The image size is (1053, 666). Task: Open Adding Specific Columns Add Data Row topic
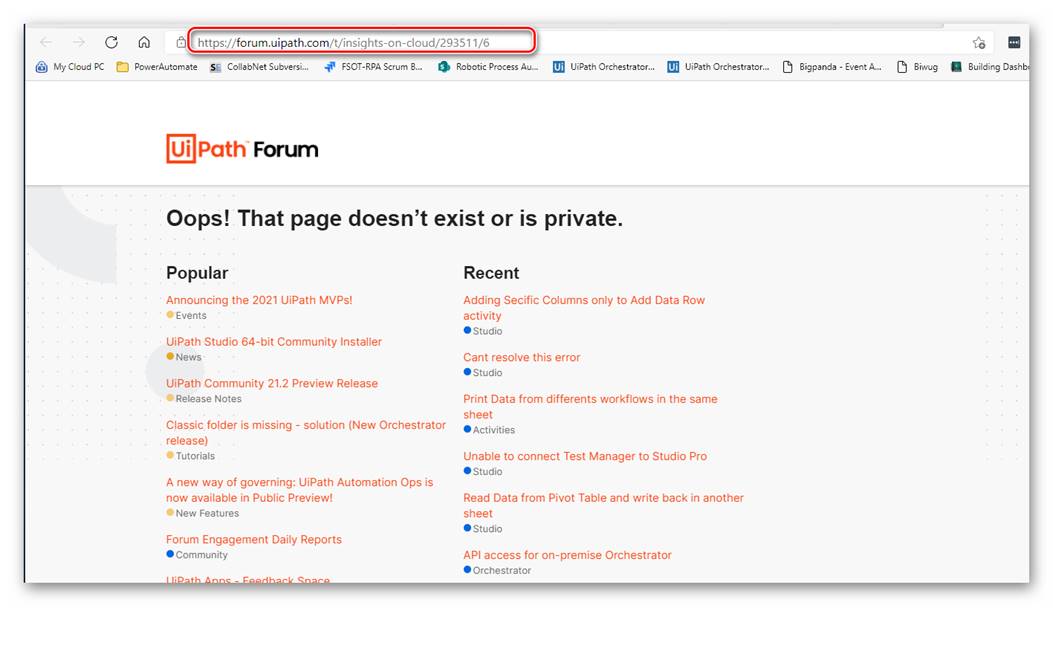[x=584, y=307]
